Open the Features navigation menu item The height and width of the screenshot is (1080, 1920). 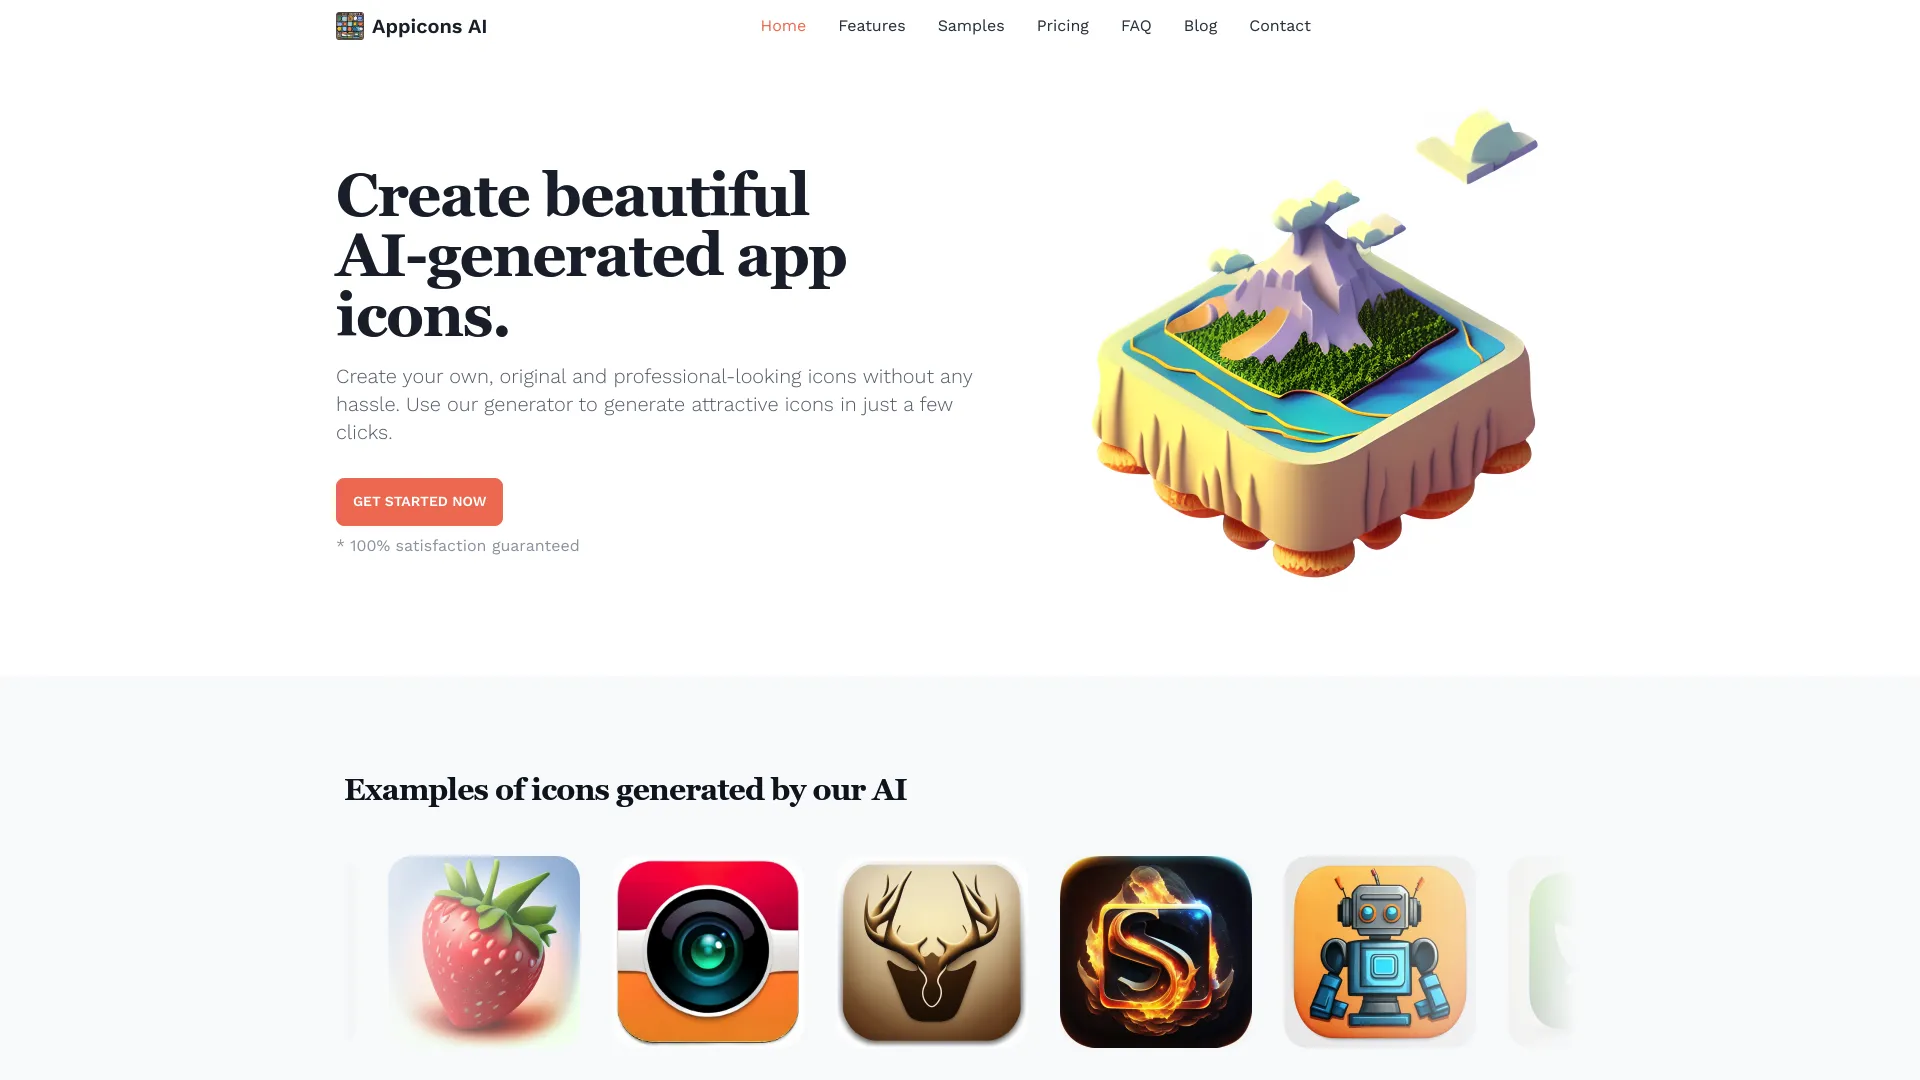tap(872, 25)
